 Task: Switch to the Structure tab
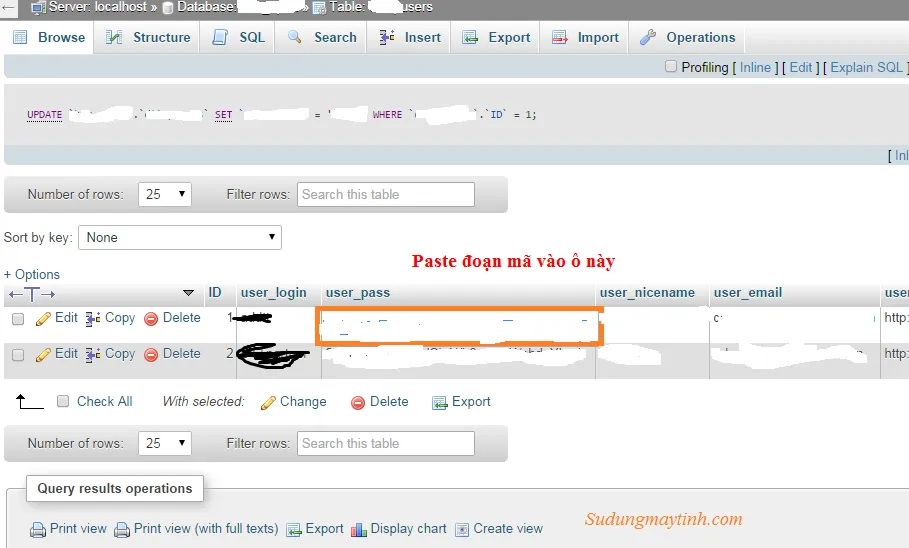tap(148, 37)
